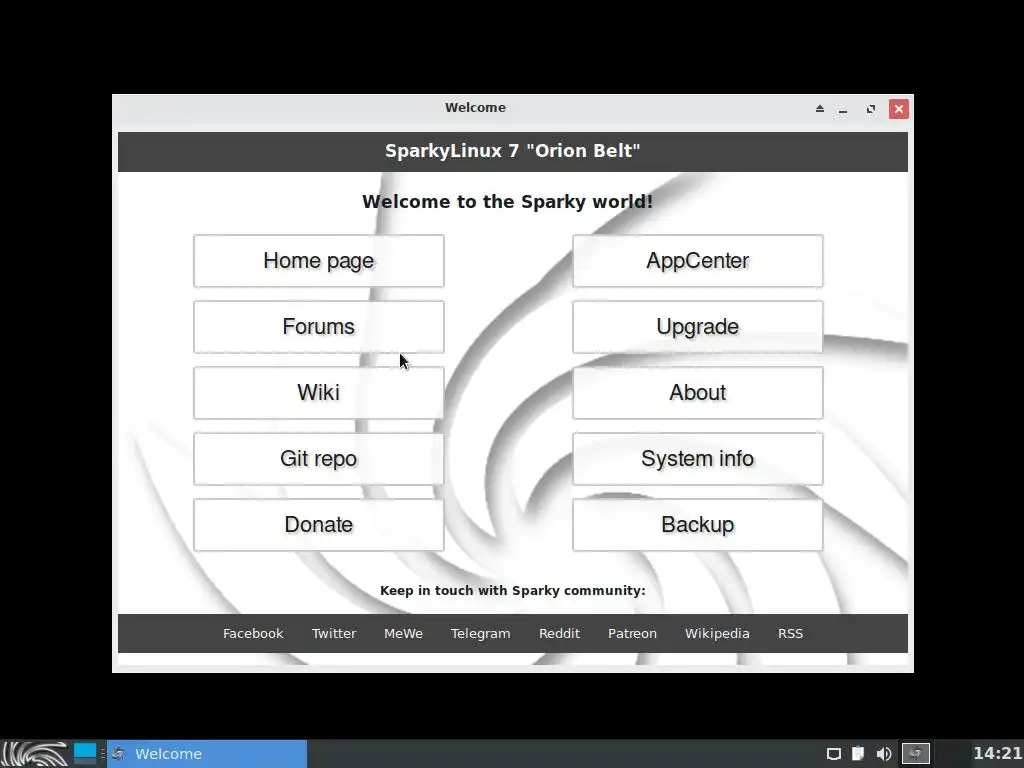Visit the MeWe link

404,633
